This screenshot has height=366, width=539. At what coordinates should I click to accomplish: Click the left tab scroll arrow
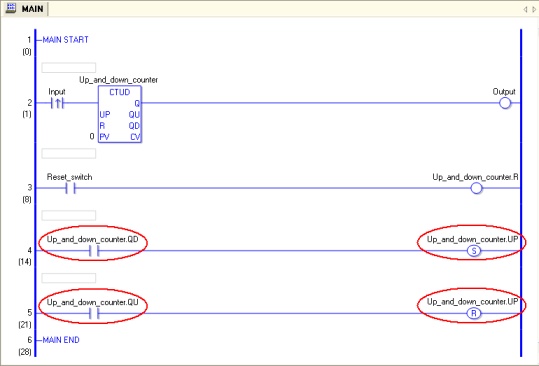(x=525, y=9)
